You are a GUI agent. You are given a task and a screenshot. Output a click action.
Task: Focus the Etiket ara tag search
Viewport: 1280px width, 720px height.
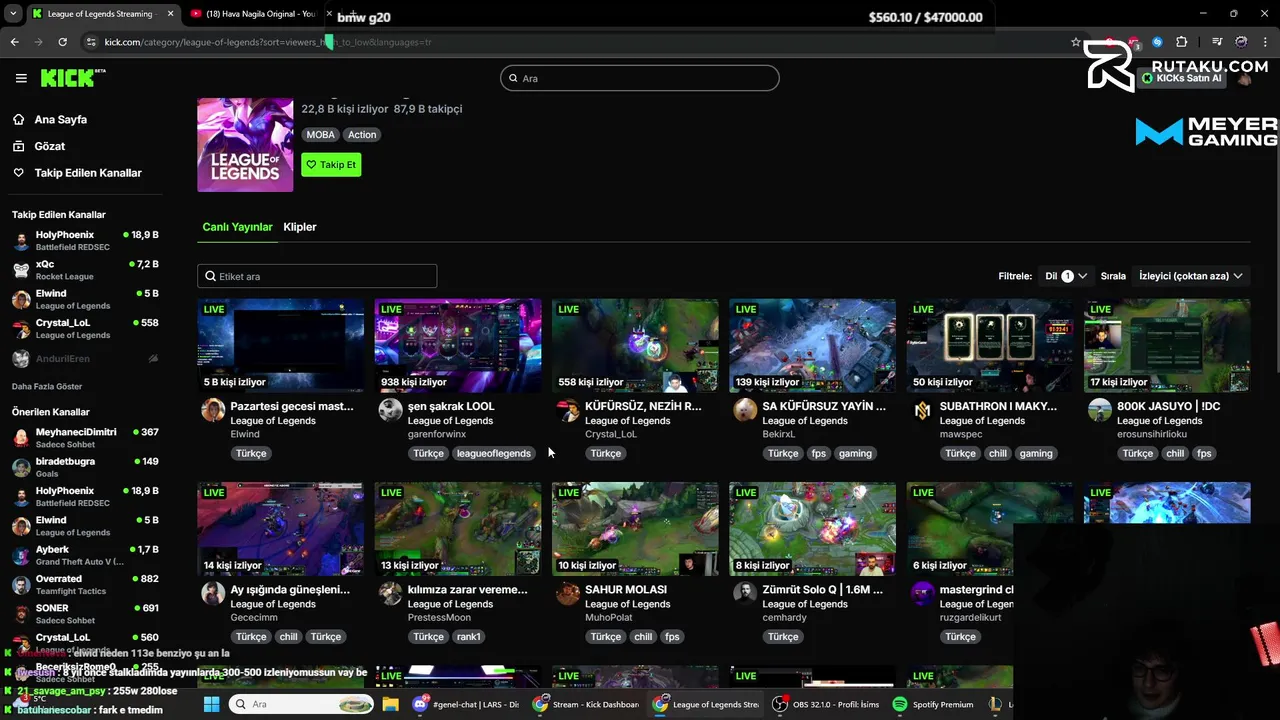(x=317, y=276)
